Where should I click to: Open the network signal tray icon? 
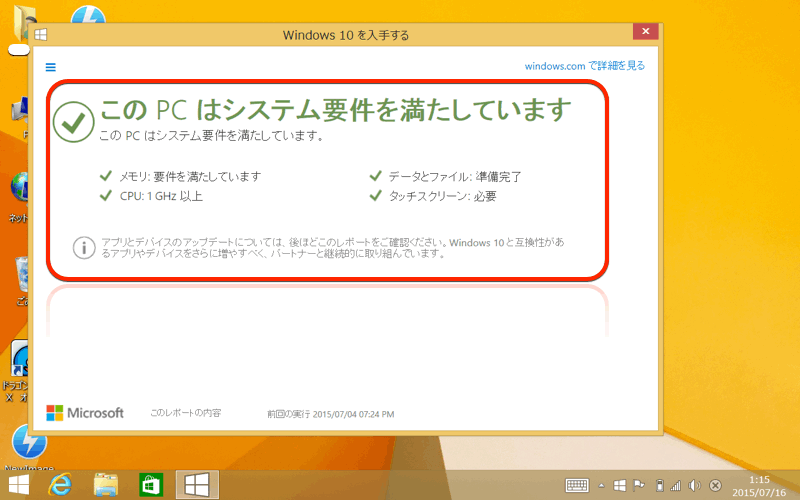pos(676,485)
